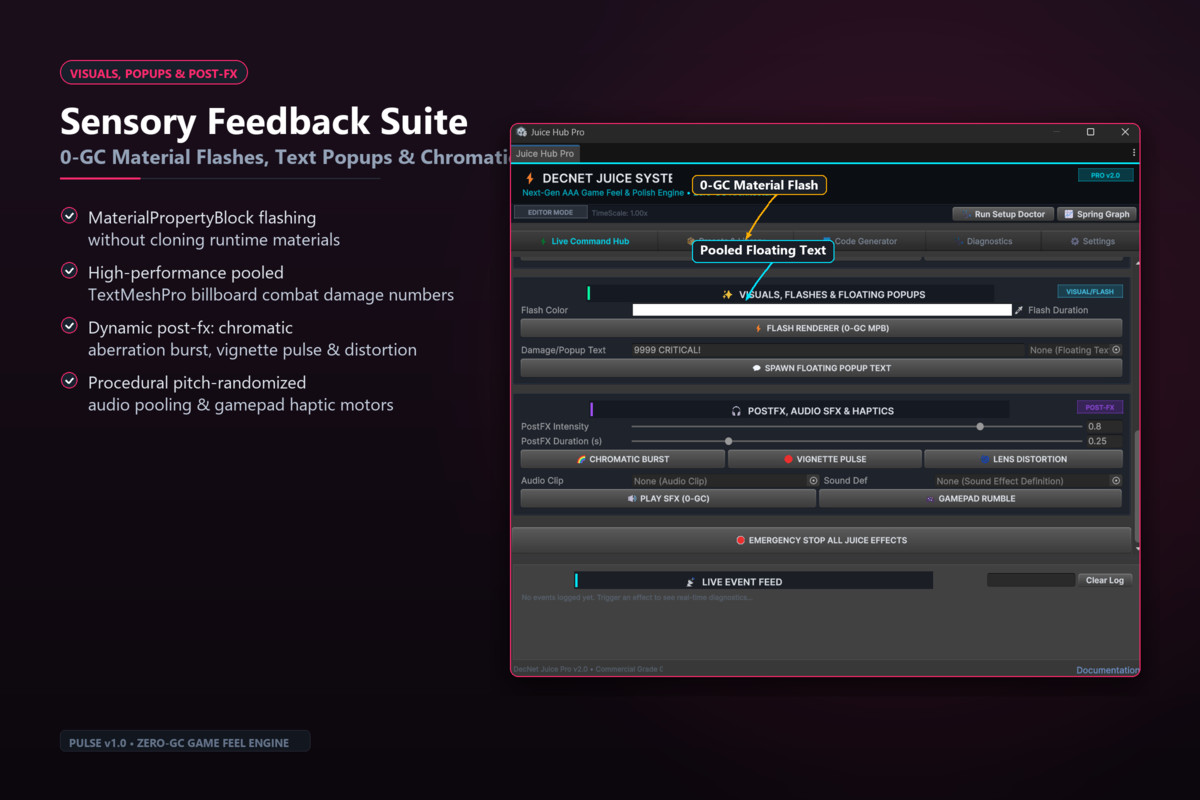
Task: Maximize the Juice Hub Pro window
Action: (1090, 132)
